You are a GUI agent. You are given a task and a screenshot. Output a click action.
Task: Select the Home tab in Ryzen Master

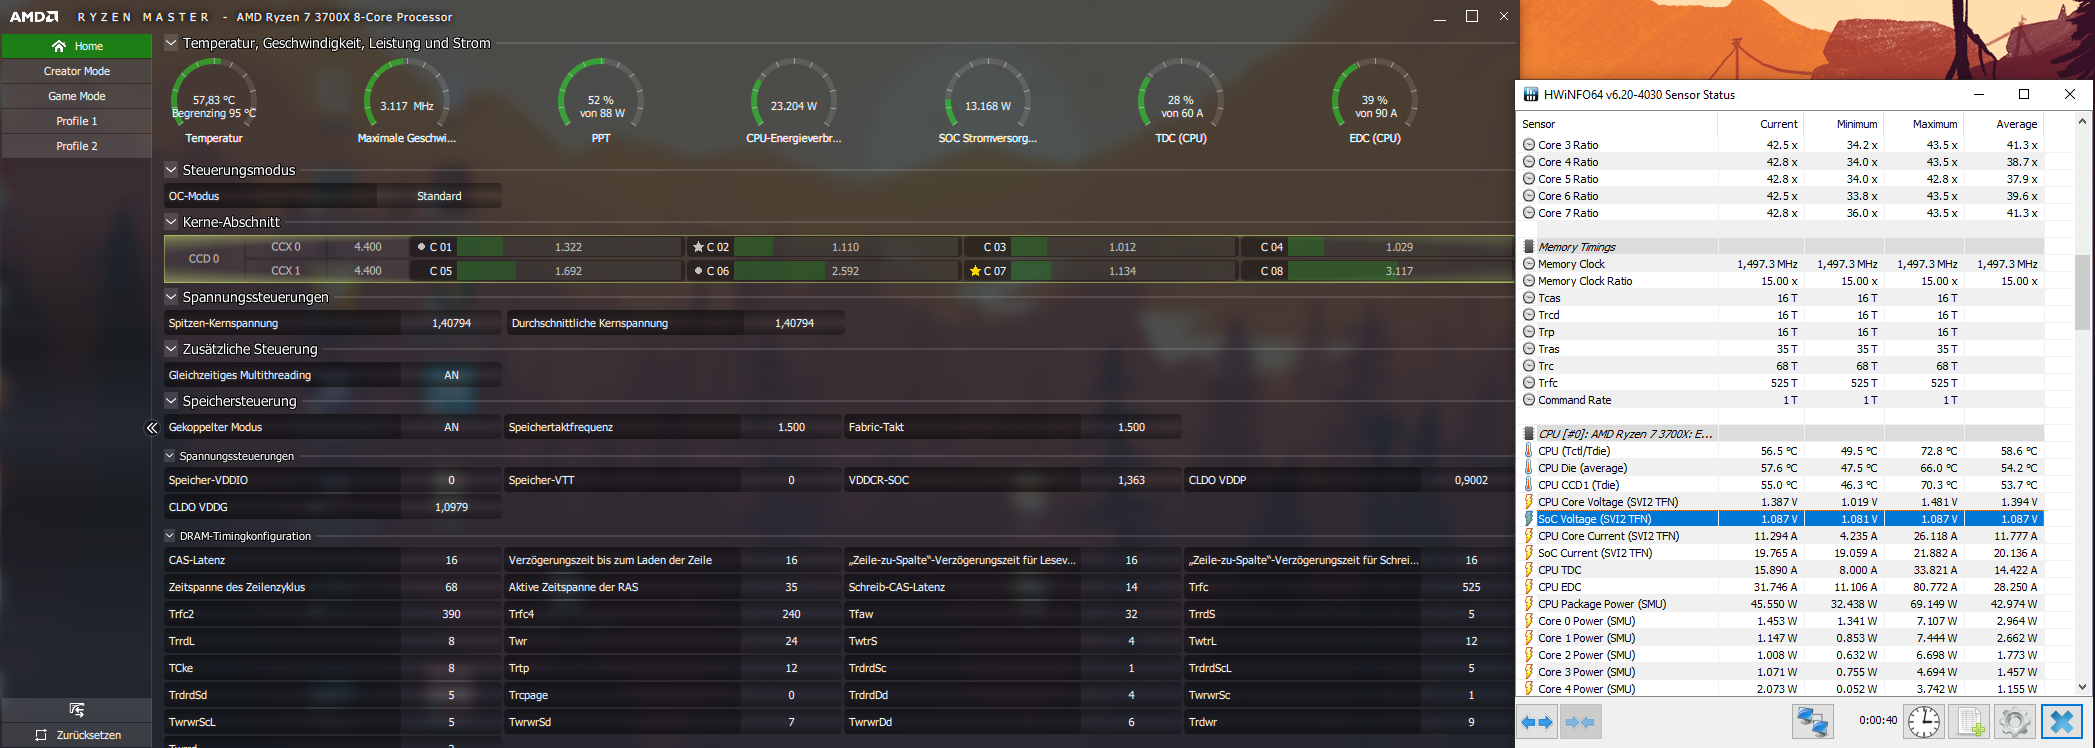[77, 46]
